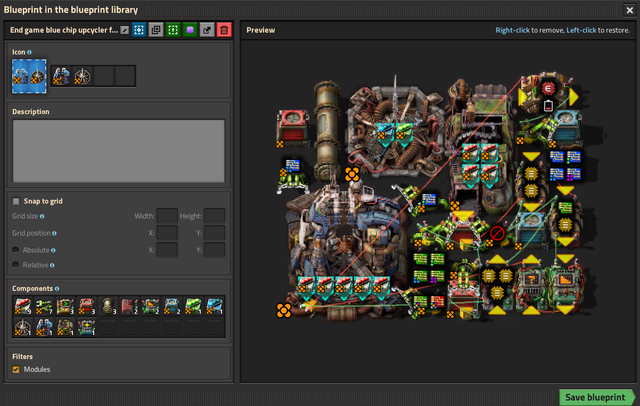The width and height of the screenshot is (640, 406).
Task: Select second icon slot with spired building
Action: 82,76
